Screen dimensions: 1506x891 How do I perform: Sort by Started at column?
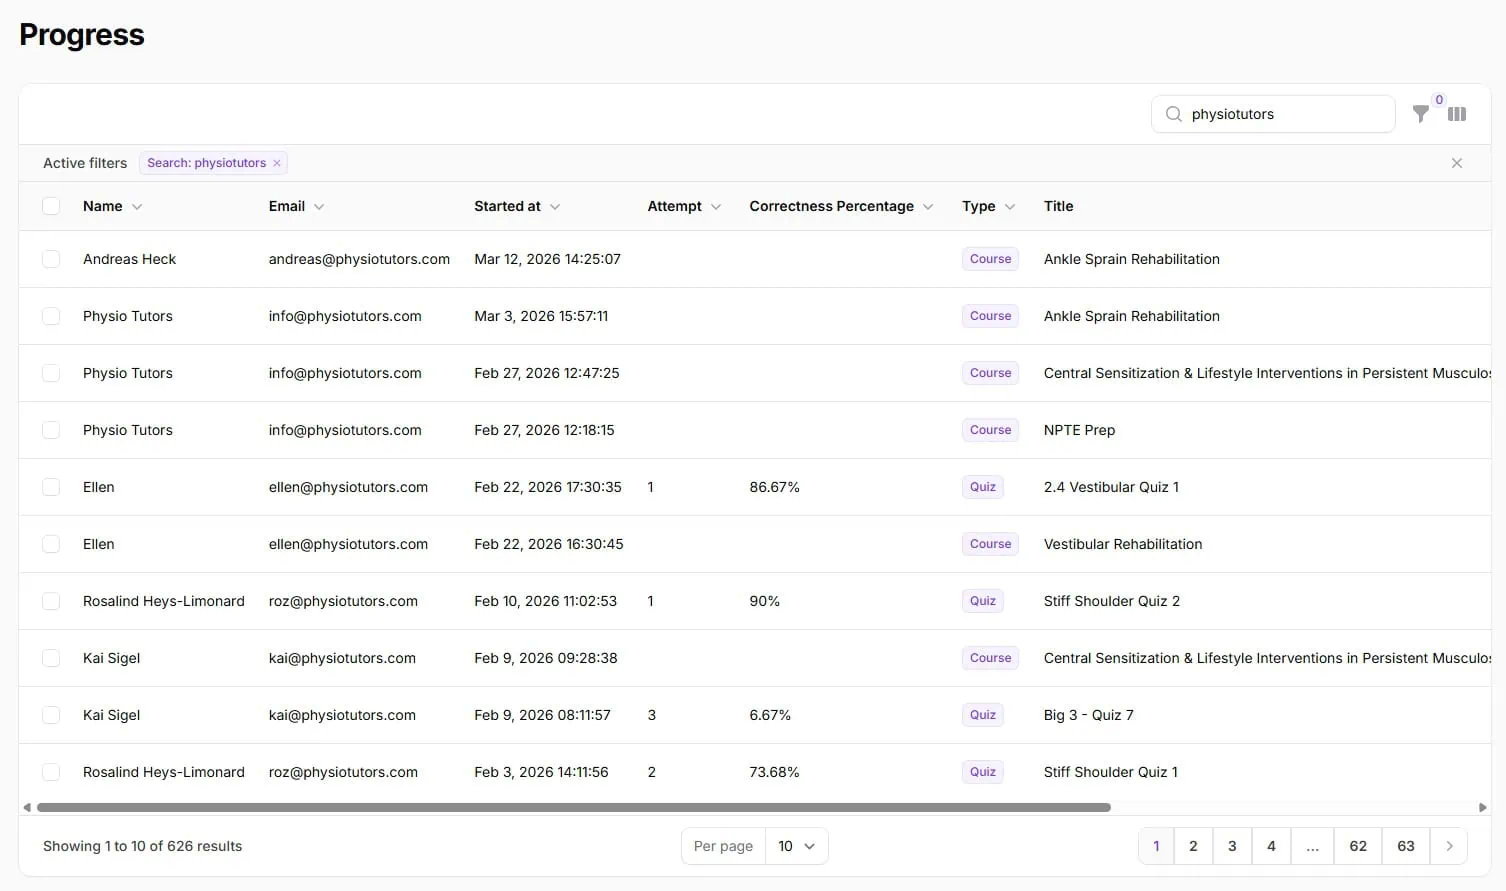point(517,206)
